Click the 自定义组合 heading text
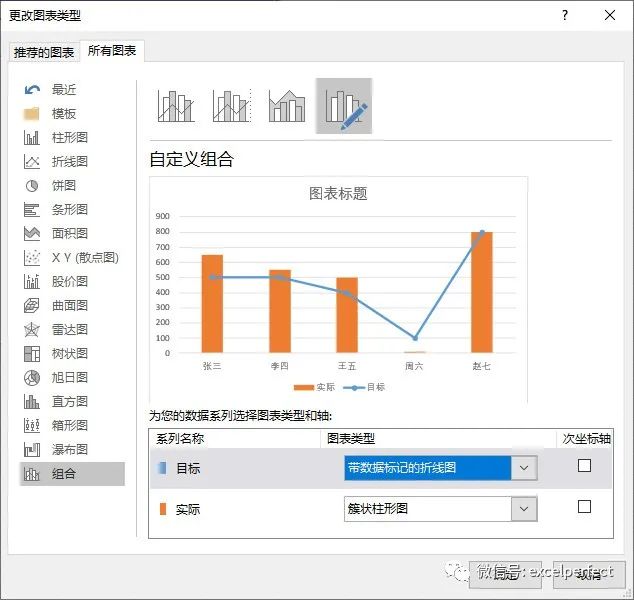 click(x=192, y=159)
